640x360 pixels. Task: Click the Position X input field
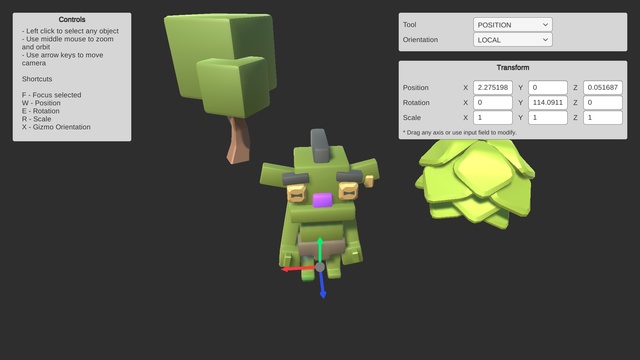click(493, 87)
